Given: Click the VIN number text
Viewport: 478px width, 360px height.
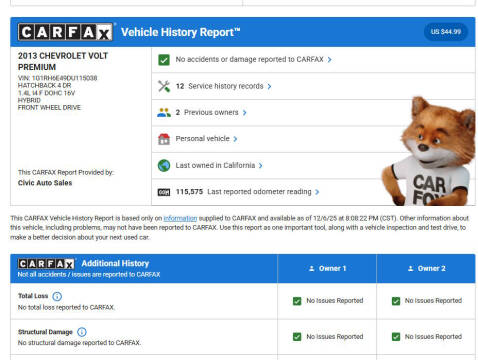Looking at the screenshot, I should click(58, 78).
